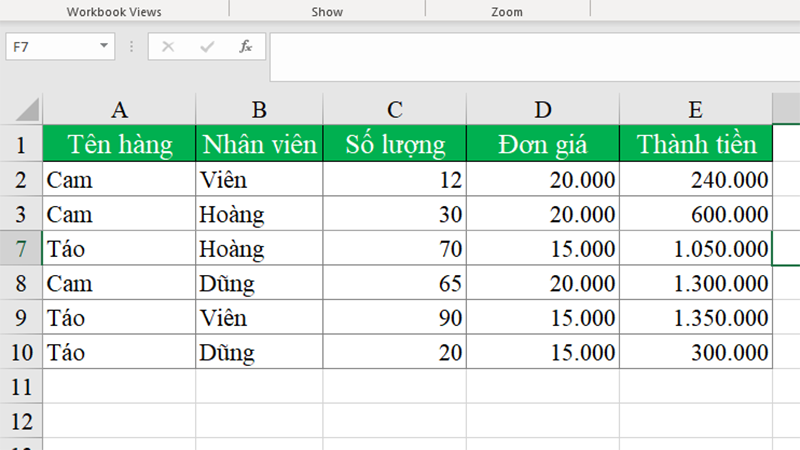Click the three-dot handle beside Name Box
The width and height of the screenshot is (800, 450).
tap(132, 46)
